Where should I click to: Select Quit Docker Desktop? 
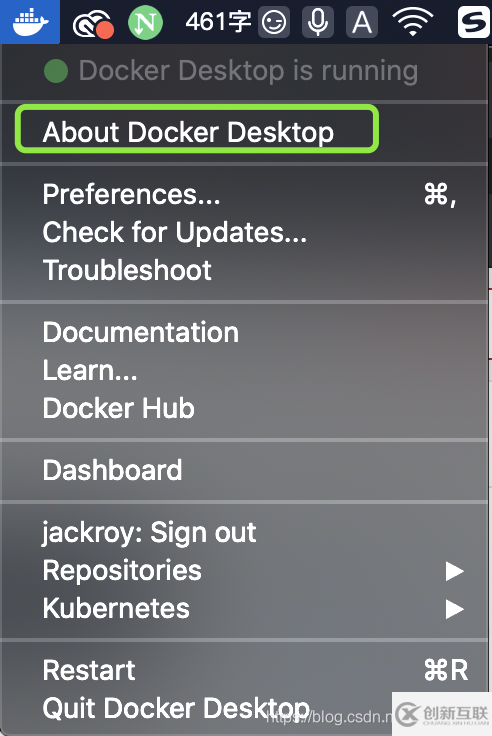pos(244,708)
